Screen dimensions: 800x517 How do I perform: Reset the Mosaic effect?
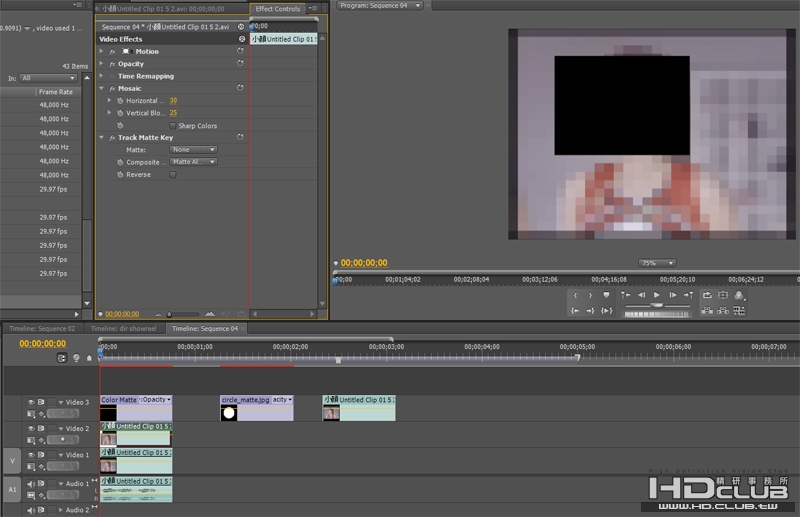pos(240,88)
